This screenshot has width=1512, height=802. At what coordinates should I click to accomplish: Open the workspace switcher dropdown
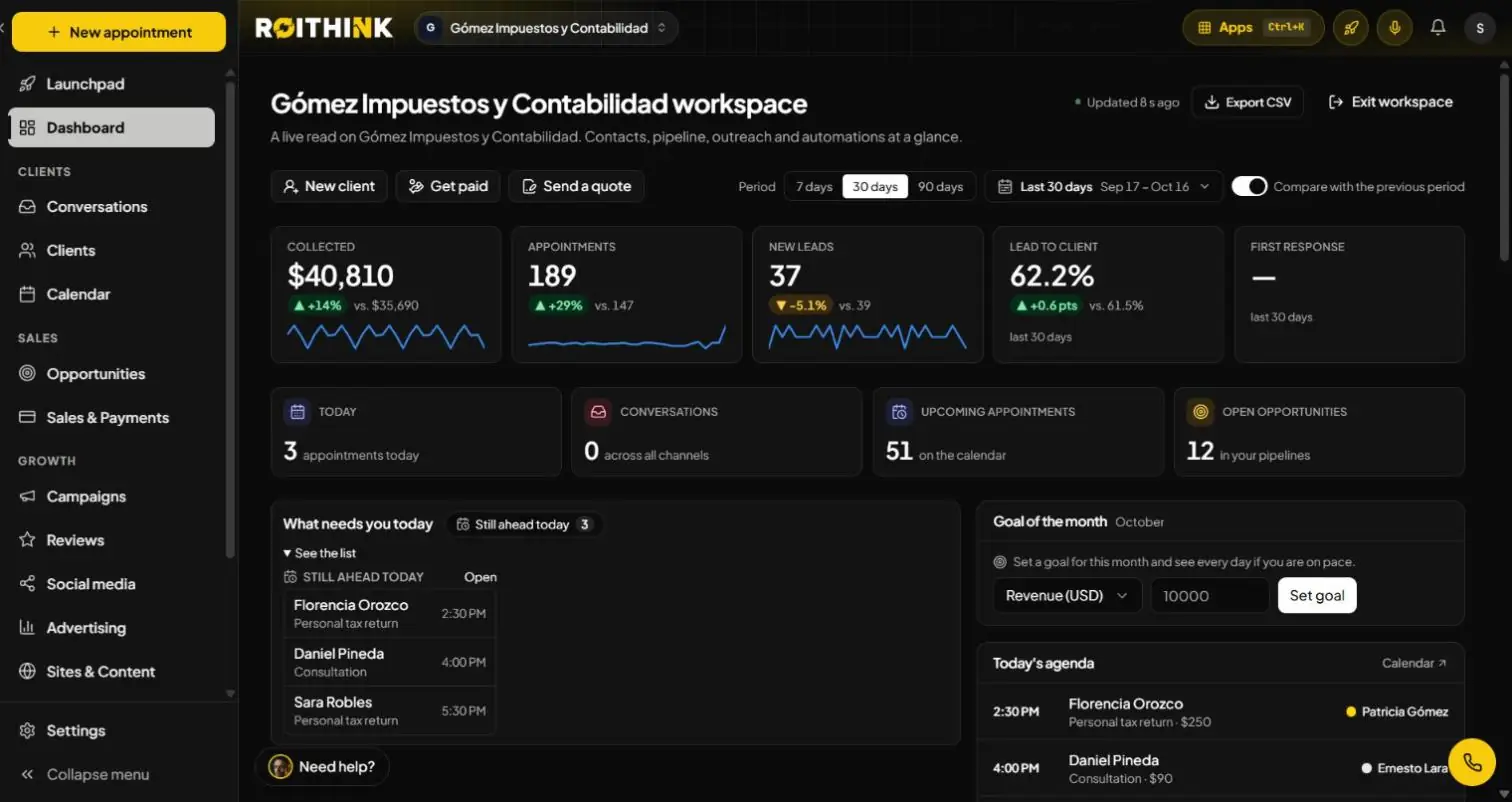[x=546, y=28]
